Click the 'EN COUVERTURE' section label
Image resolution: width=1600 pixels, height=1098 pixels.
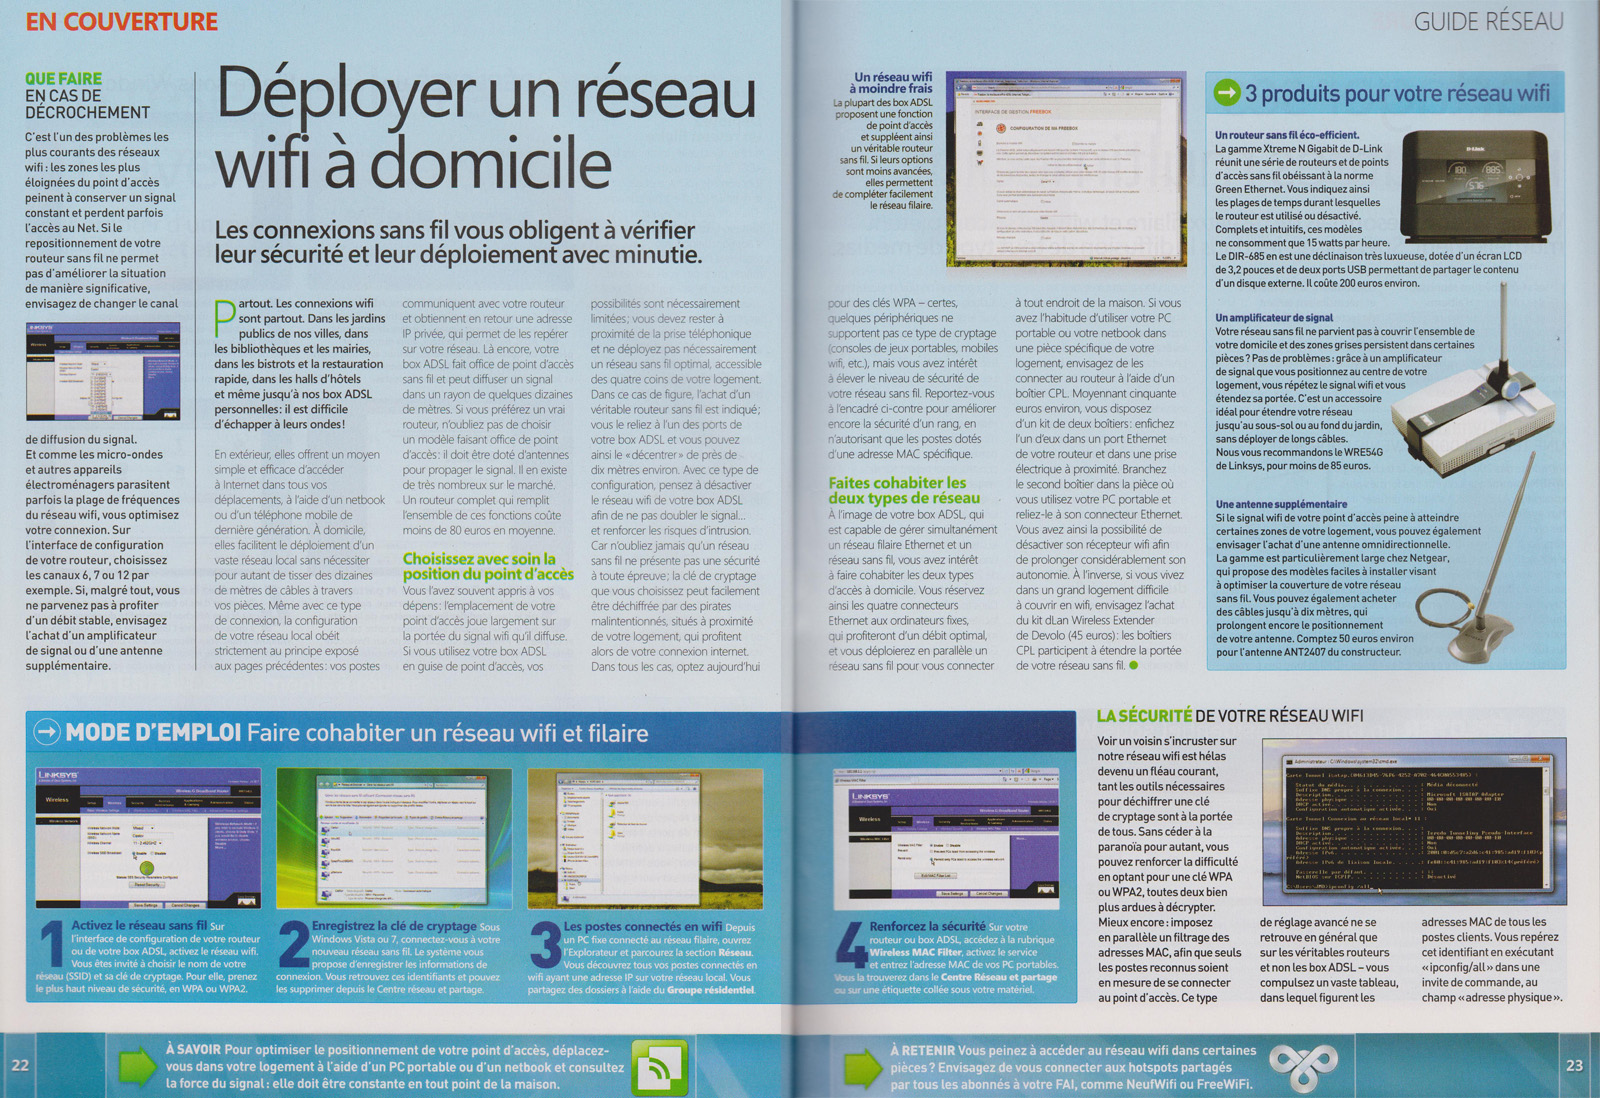[x=122, y=22]
